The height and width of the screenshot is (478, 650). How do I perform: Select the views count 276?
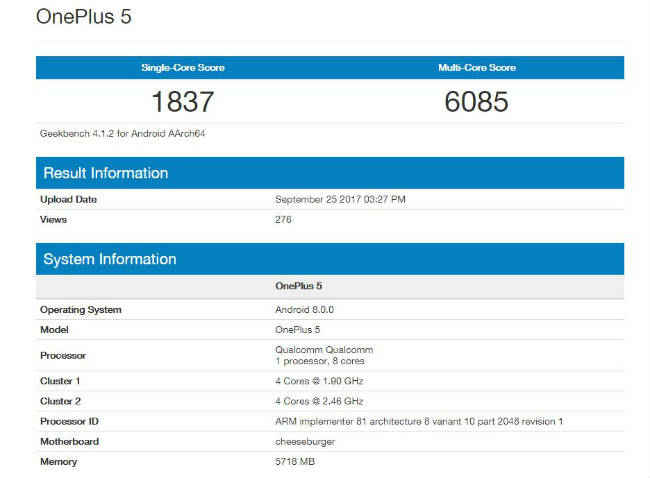[x=283, y=220]
